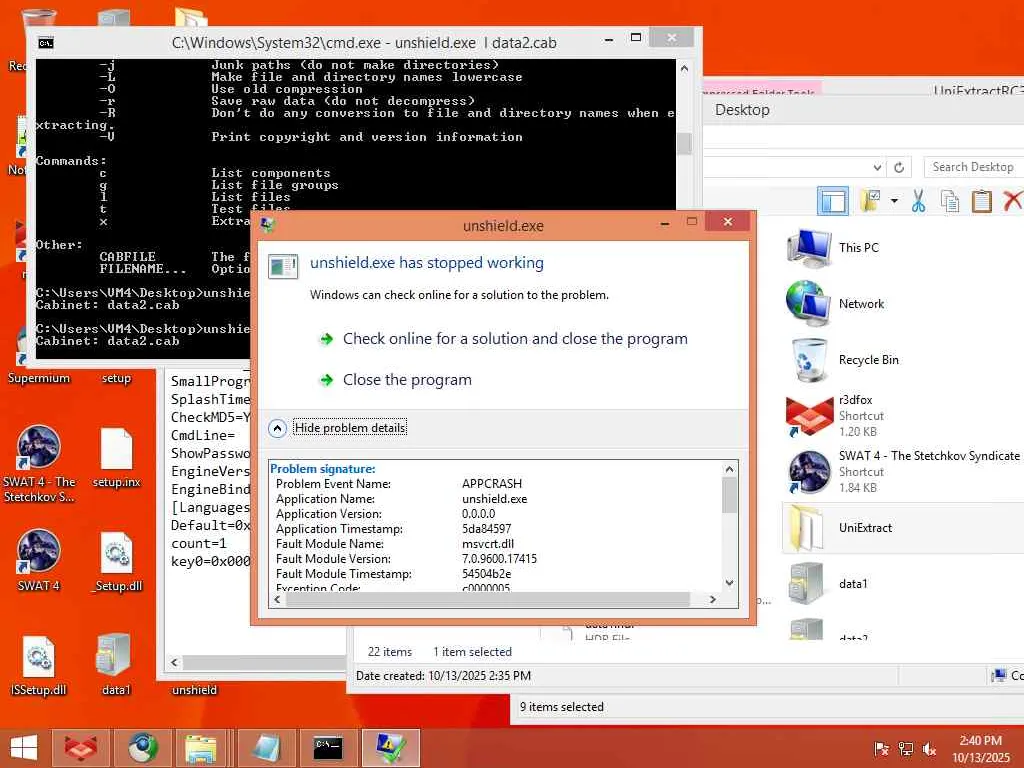Select data1 cabinet on desktop
Image resolution: width=1024 pixels, height=768 pixels.
(x=116, y=664)
